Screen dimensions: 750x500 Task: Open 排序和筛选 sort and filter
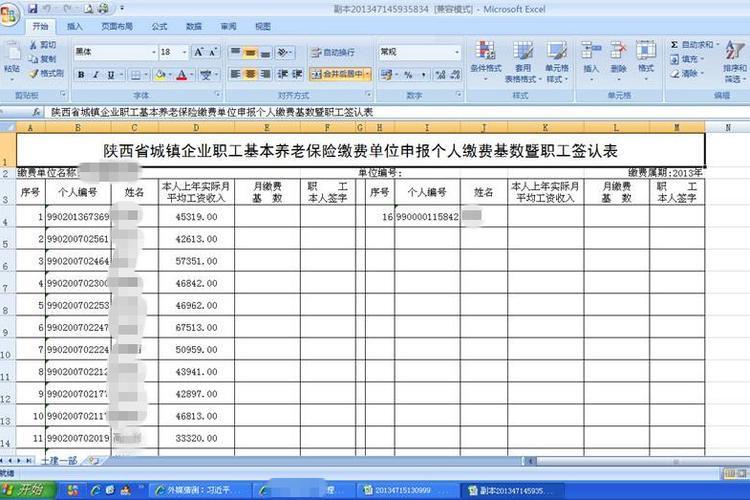[x=735, y=62]
